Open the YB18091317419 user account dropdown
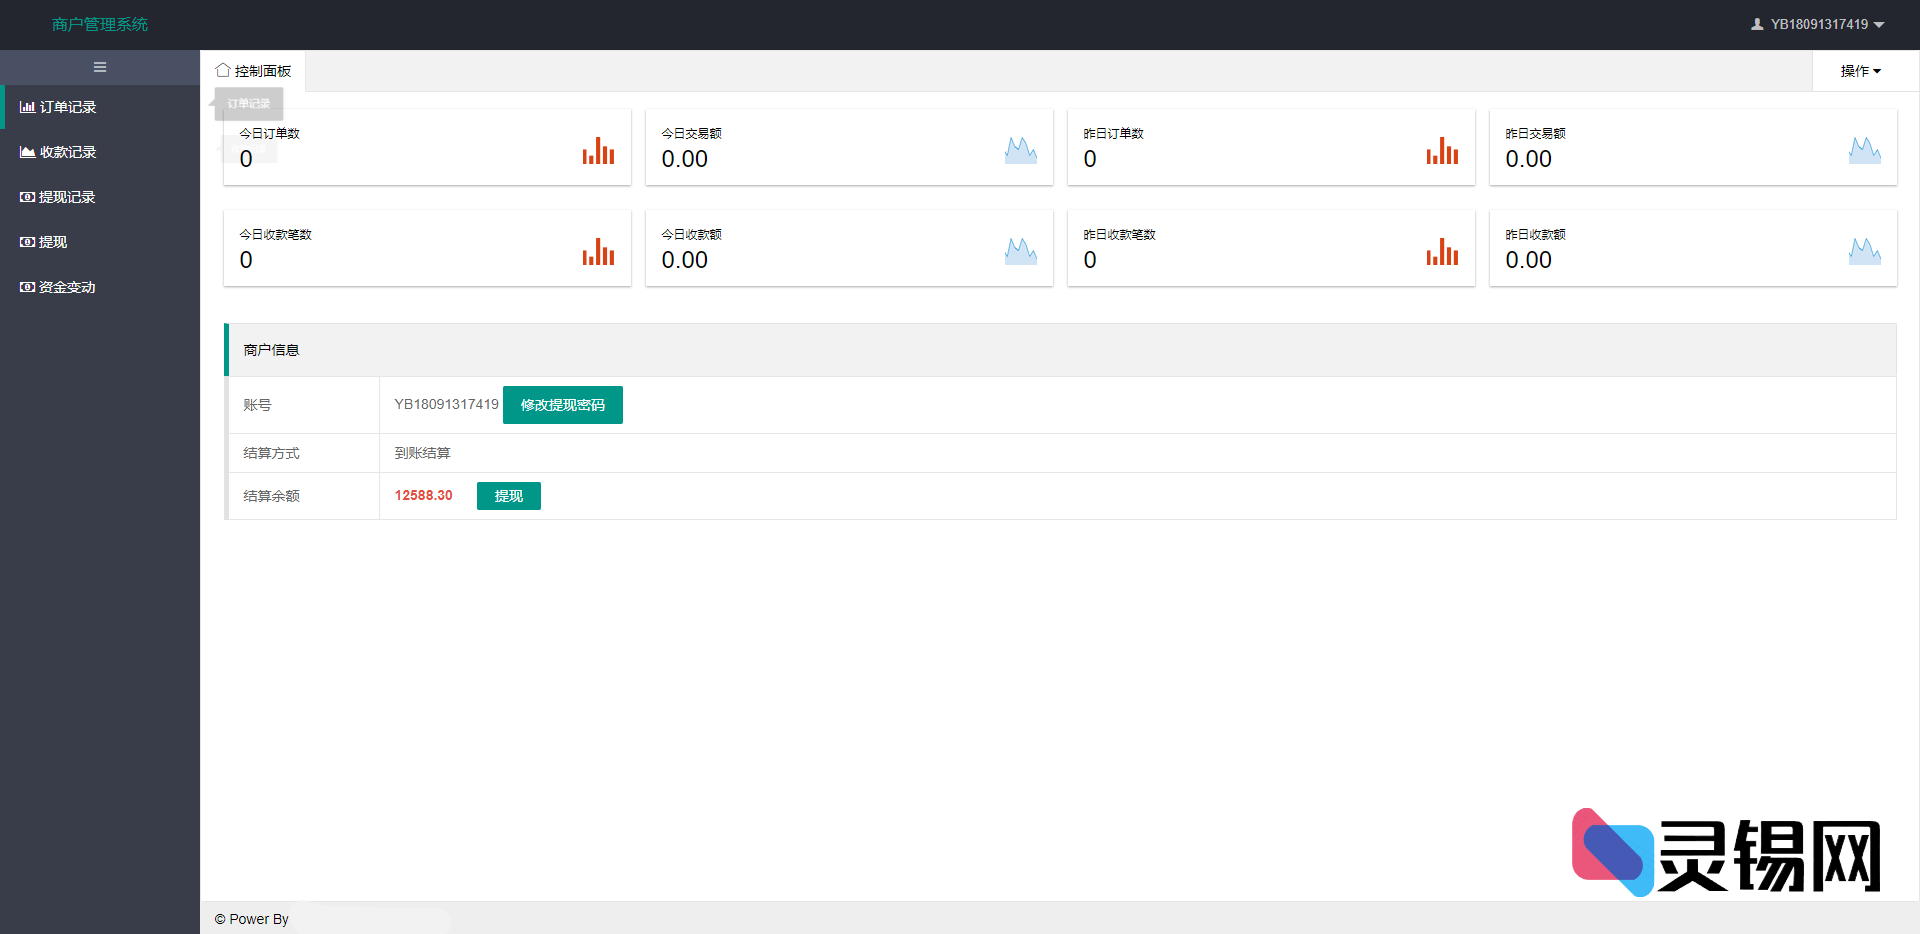The image size is (1920, 934). tap(1817, 24)
